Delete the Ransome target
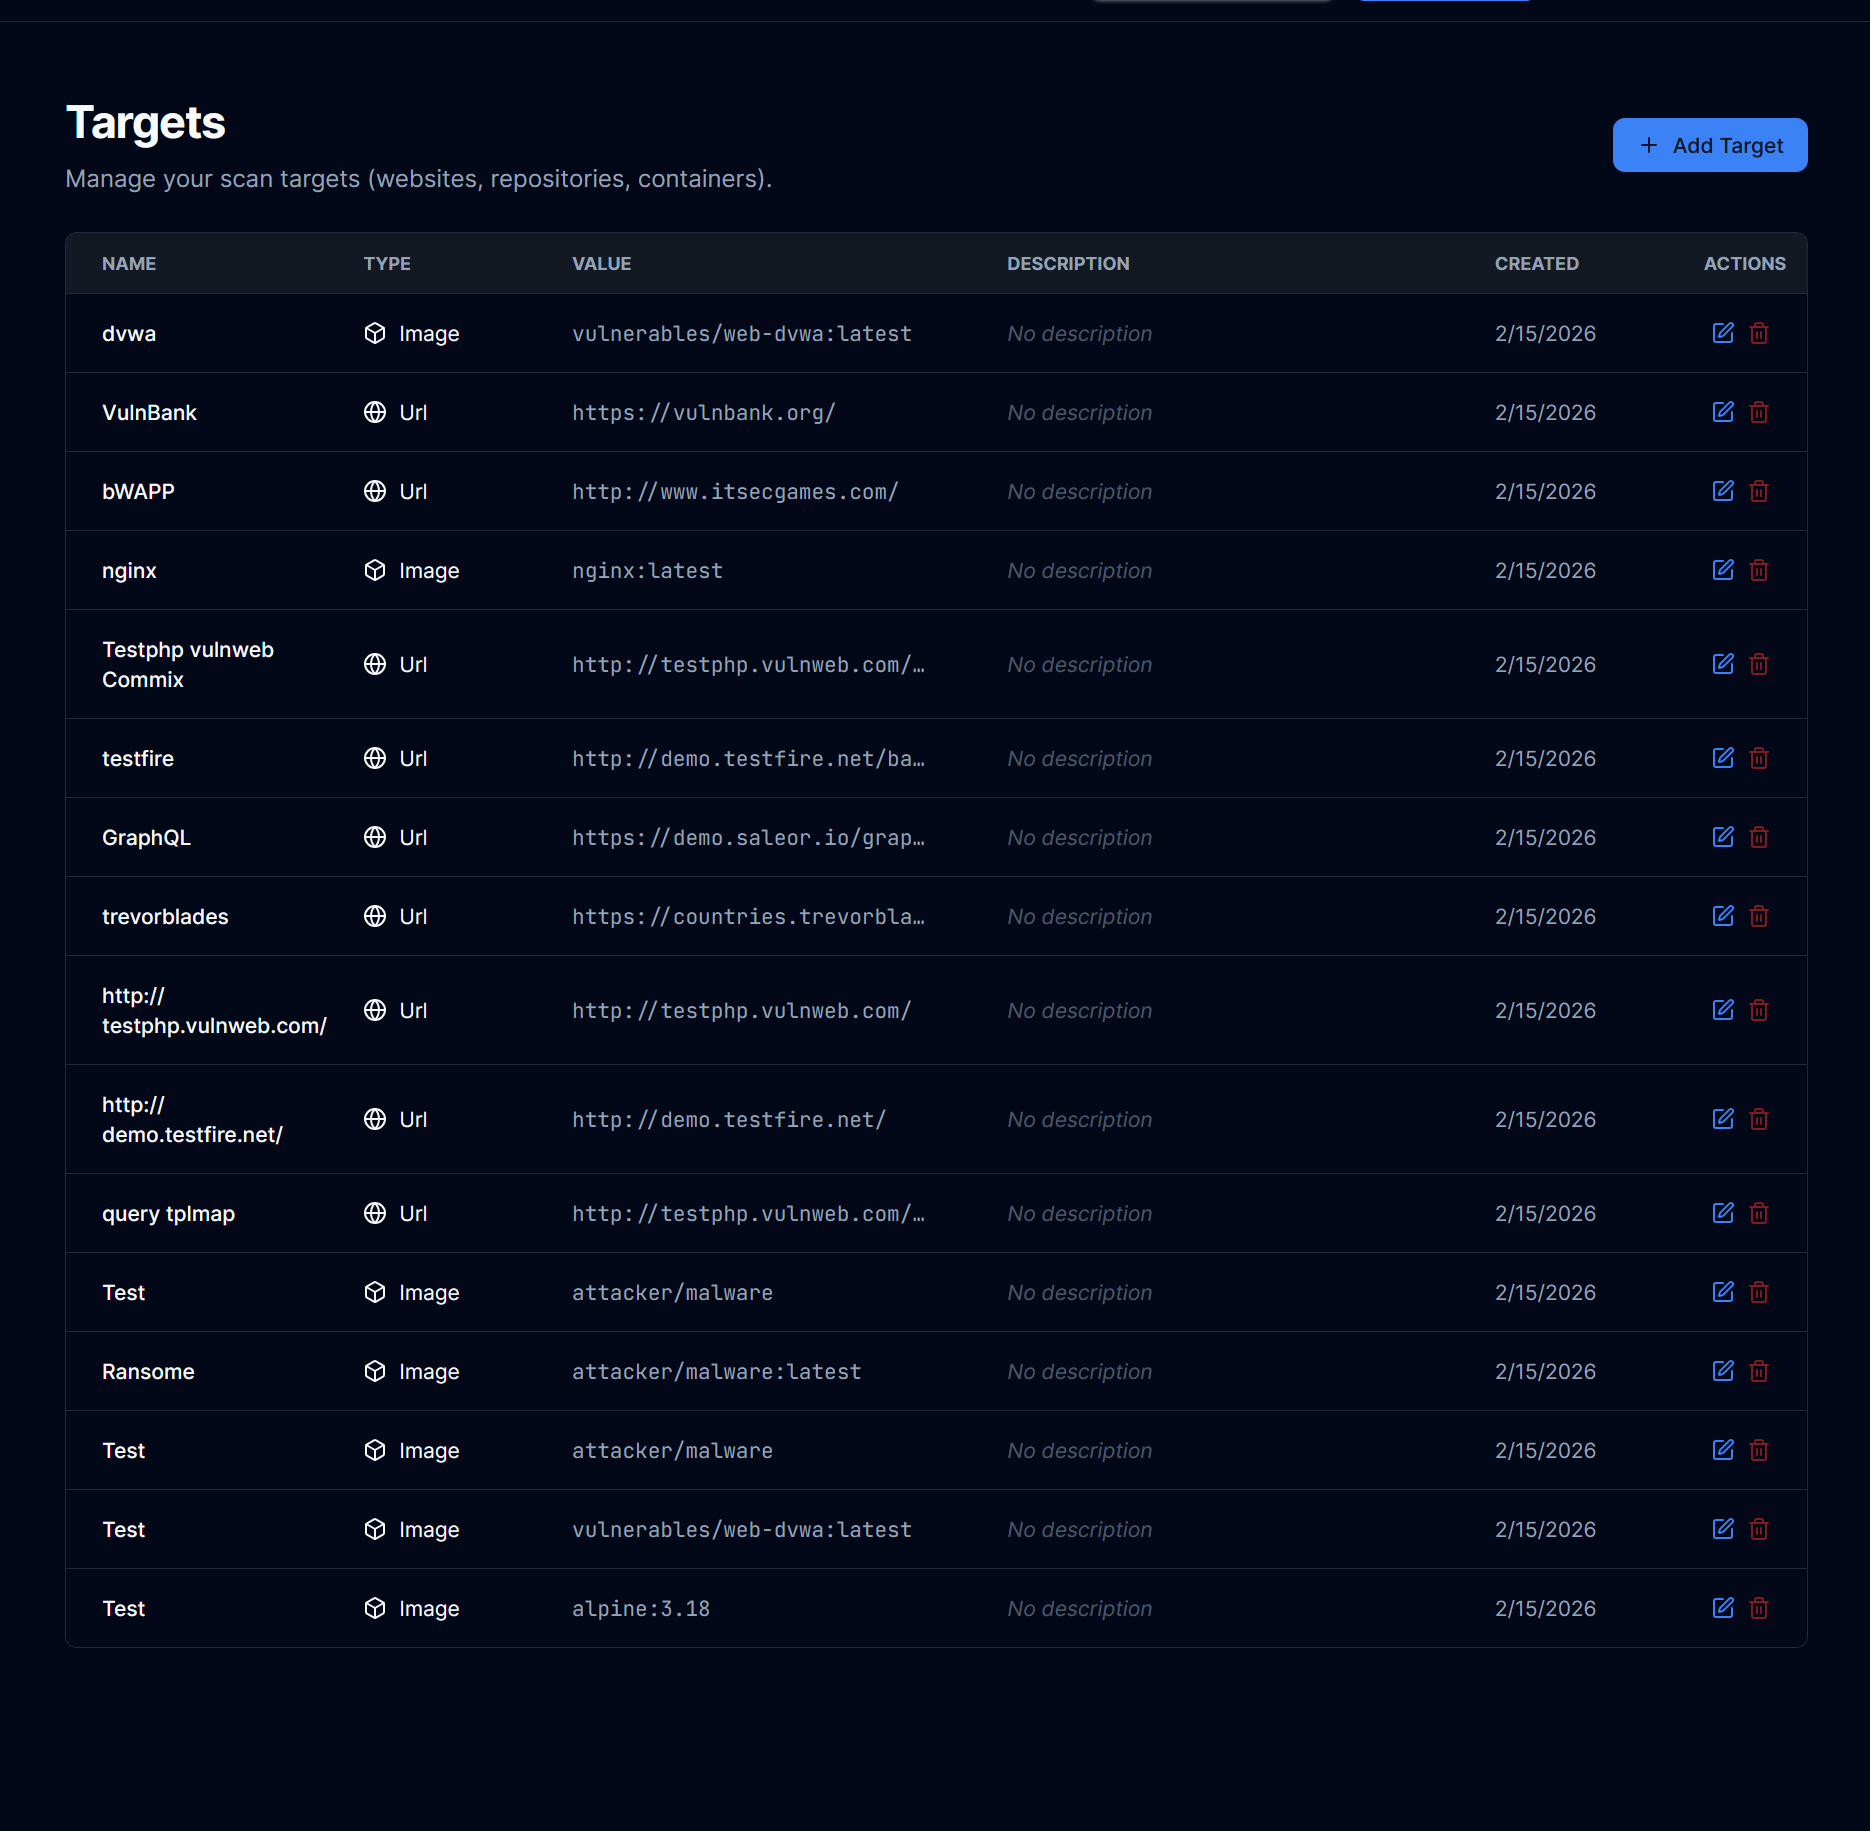Viewport: 1870px width, 1831px height. 1759,1371
